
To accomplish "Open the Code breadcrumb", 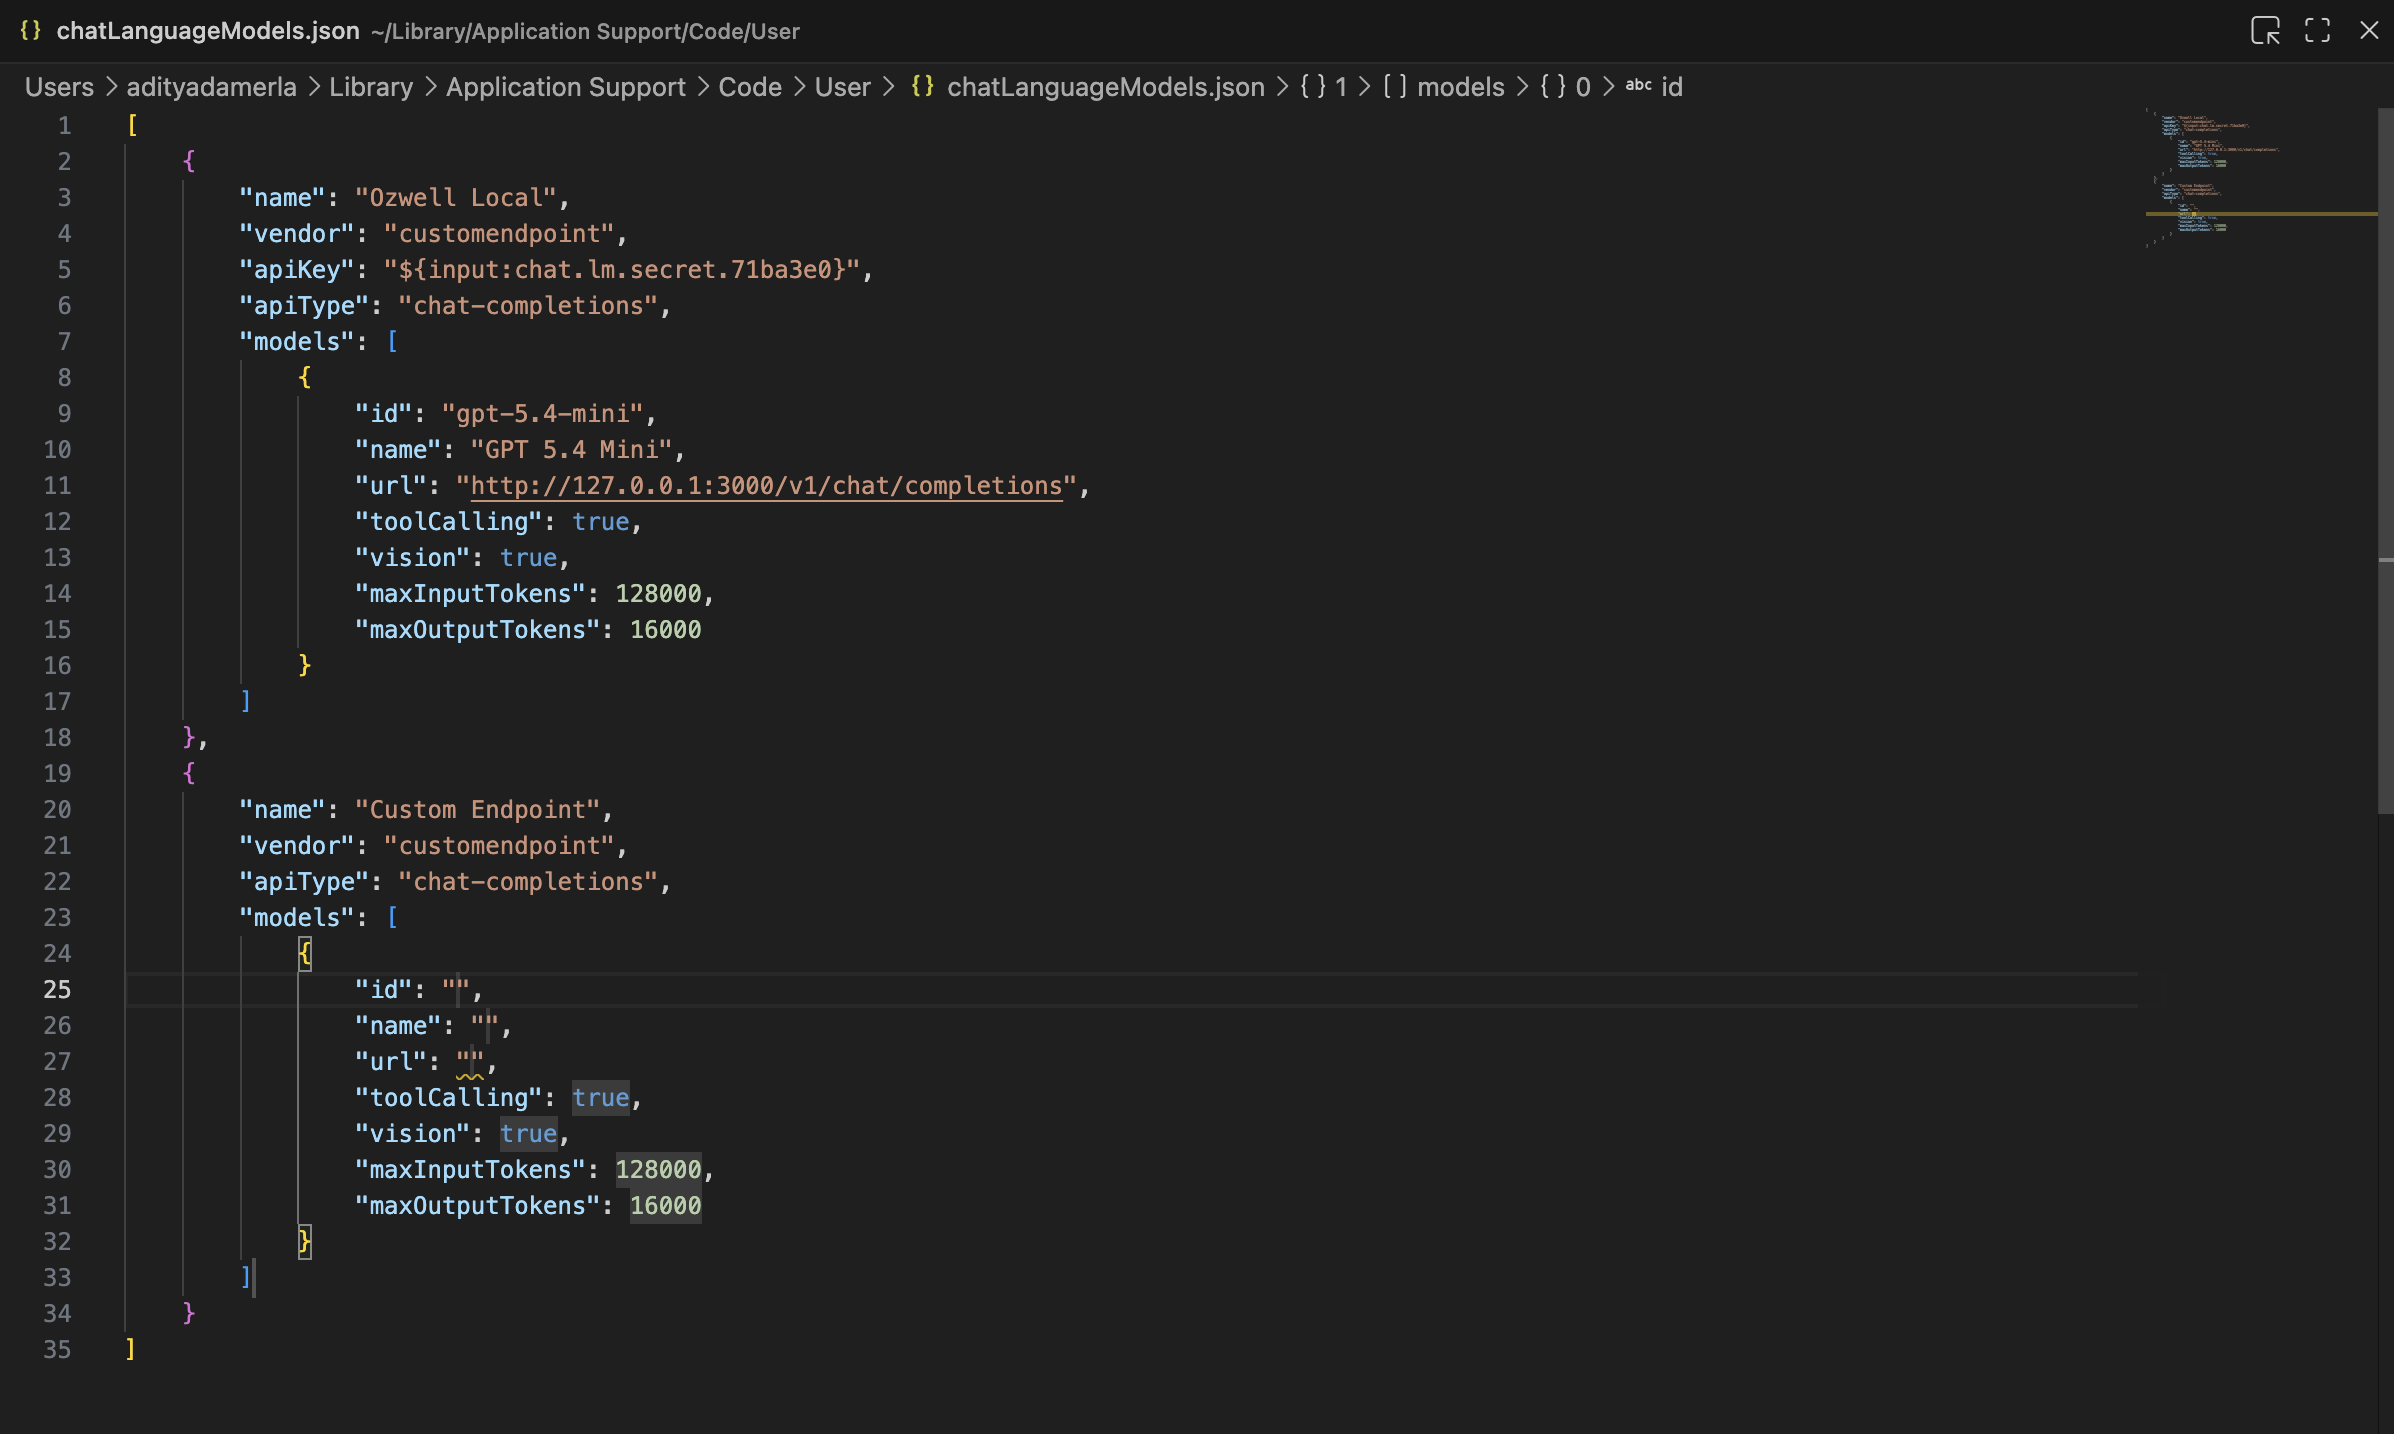I will coord(750,87).
